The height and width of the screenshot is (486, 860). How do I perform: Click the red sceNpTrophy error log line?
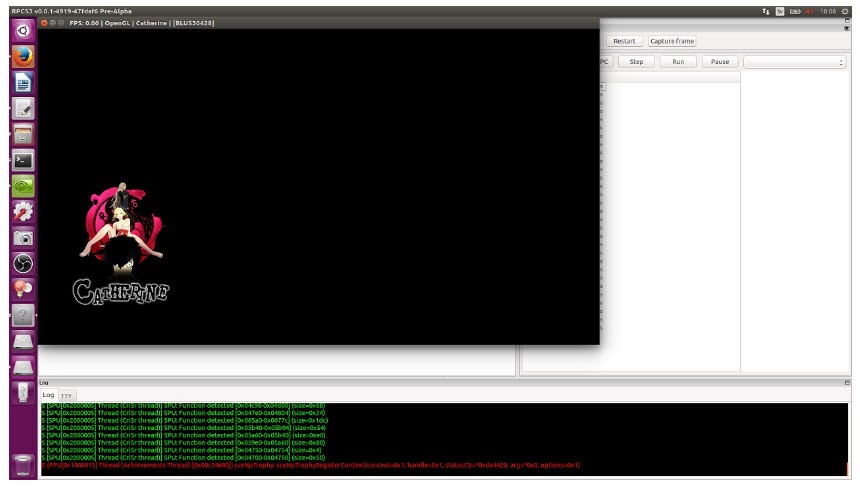310,465
